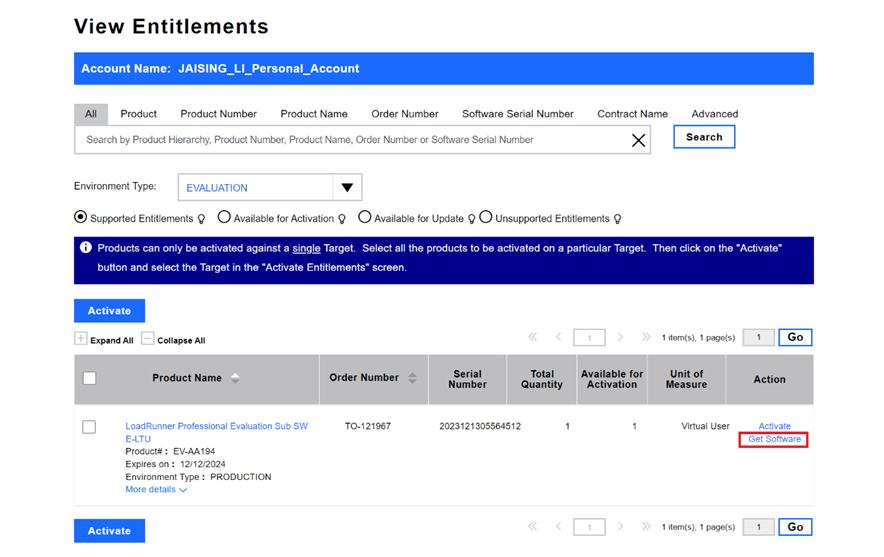Sort by Order Number column arrows
884x557 pixels.
[x=413, y=378]
